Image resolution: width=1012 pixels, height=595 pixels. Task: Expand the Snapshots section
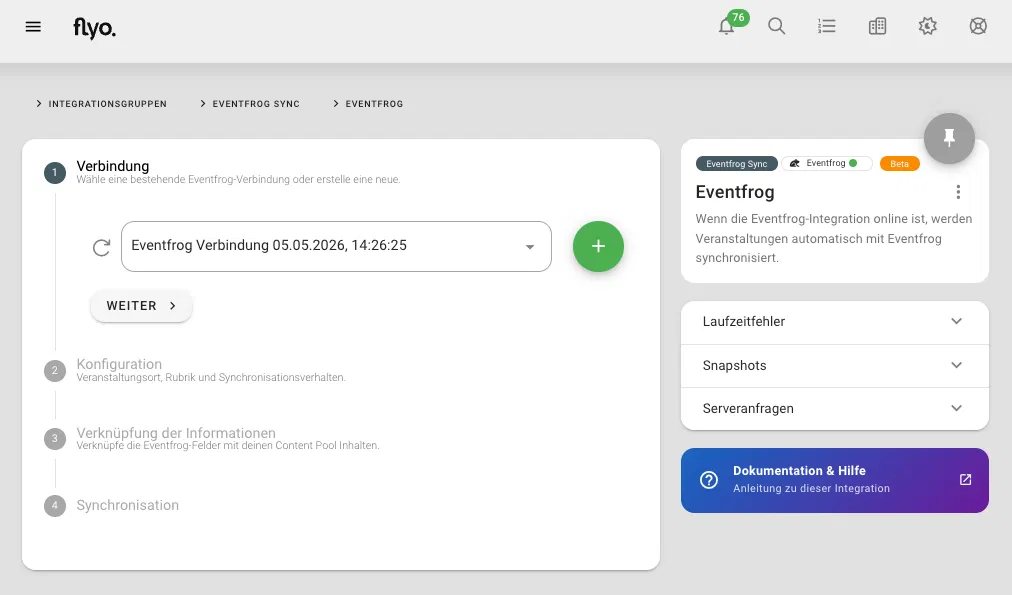[835, 365]
